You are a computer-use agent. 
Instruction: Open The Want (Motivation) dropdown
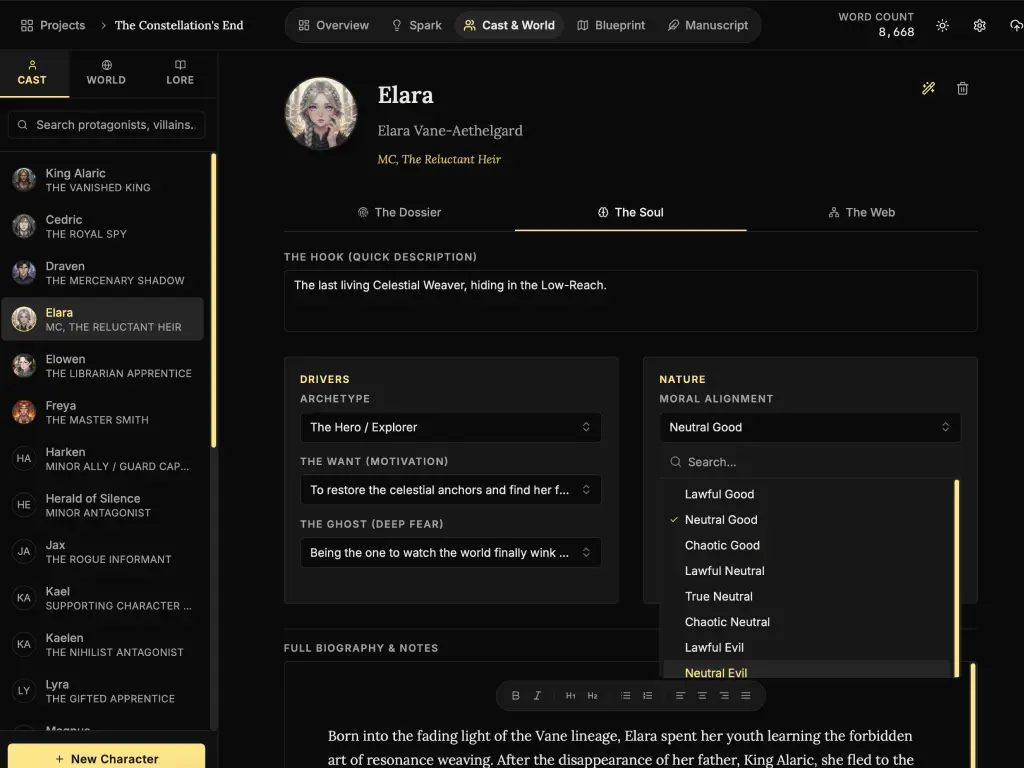450,490
